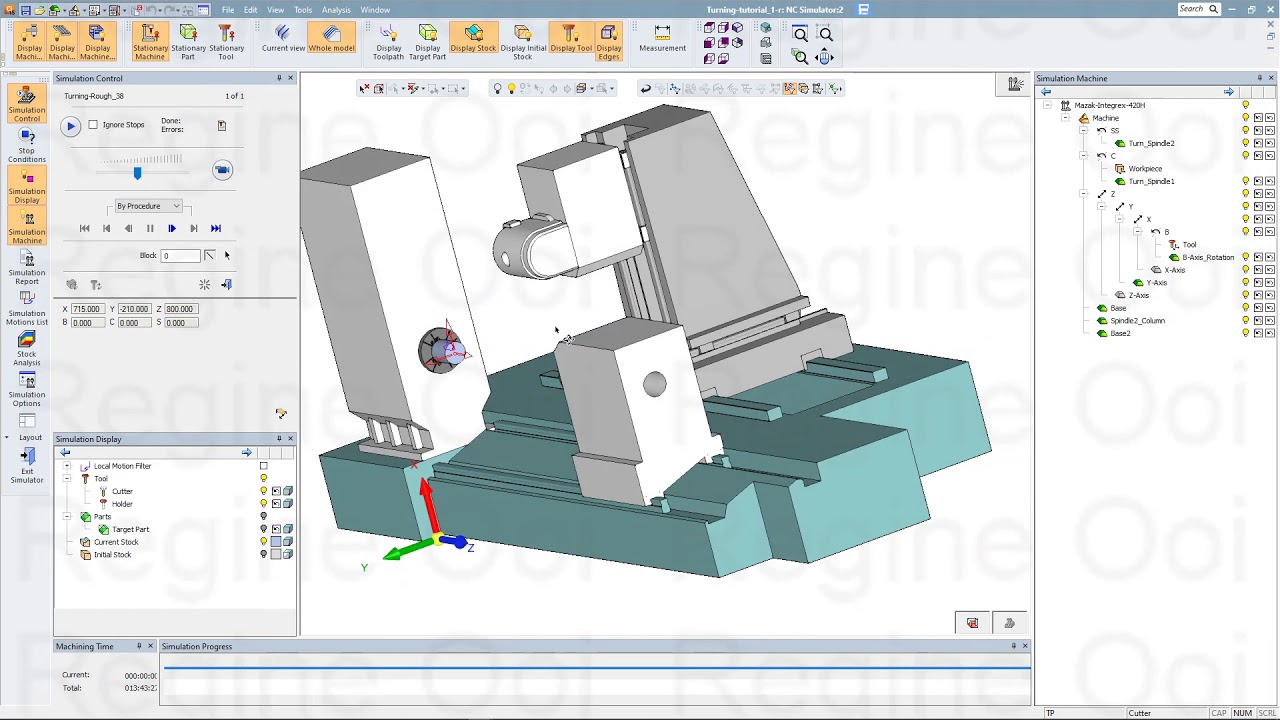Collapse the Machine node in Simulation Machine
The image size is (1280, 720).
1066,118
